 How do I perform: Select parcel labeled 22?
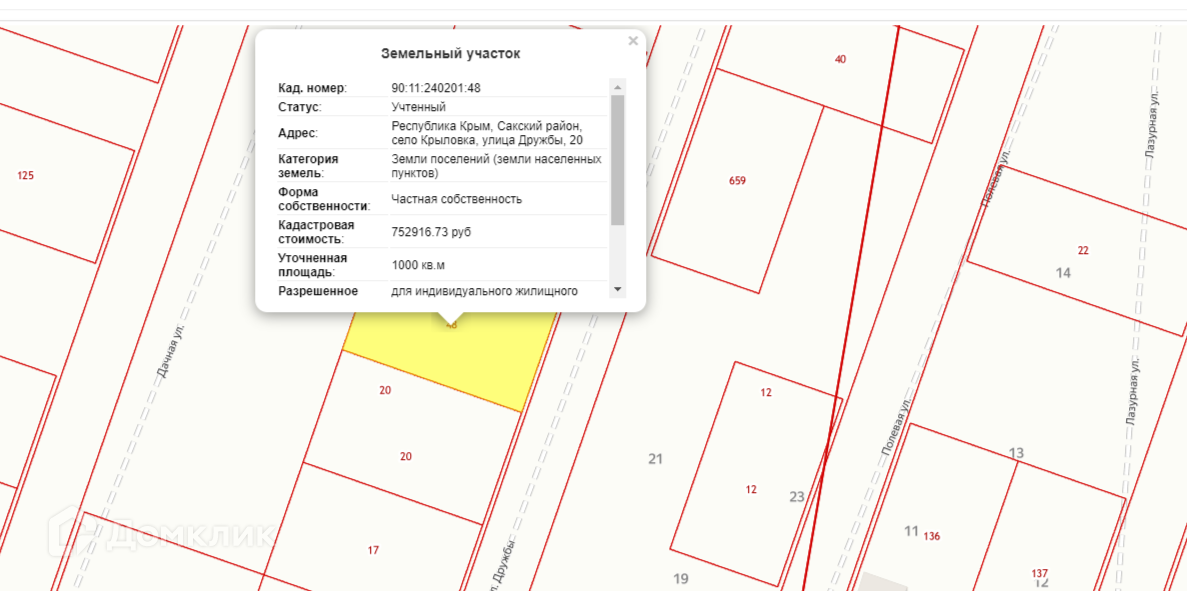pyautogui.click(x=1083, y=250)
